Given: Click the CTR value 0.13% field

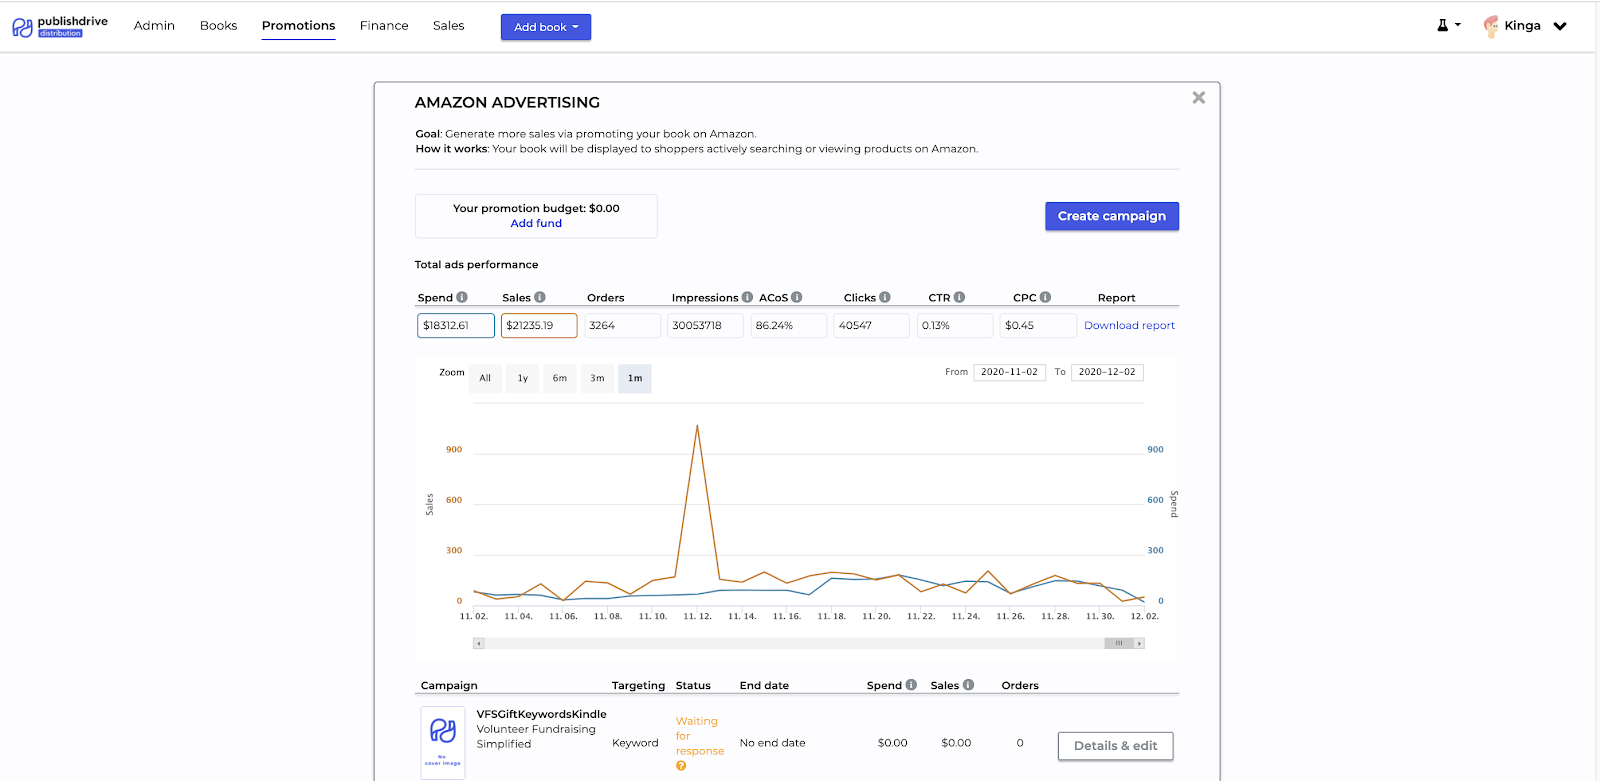Looking at the screenshot, I should click(955, 325).
